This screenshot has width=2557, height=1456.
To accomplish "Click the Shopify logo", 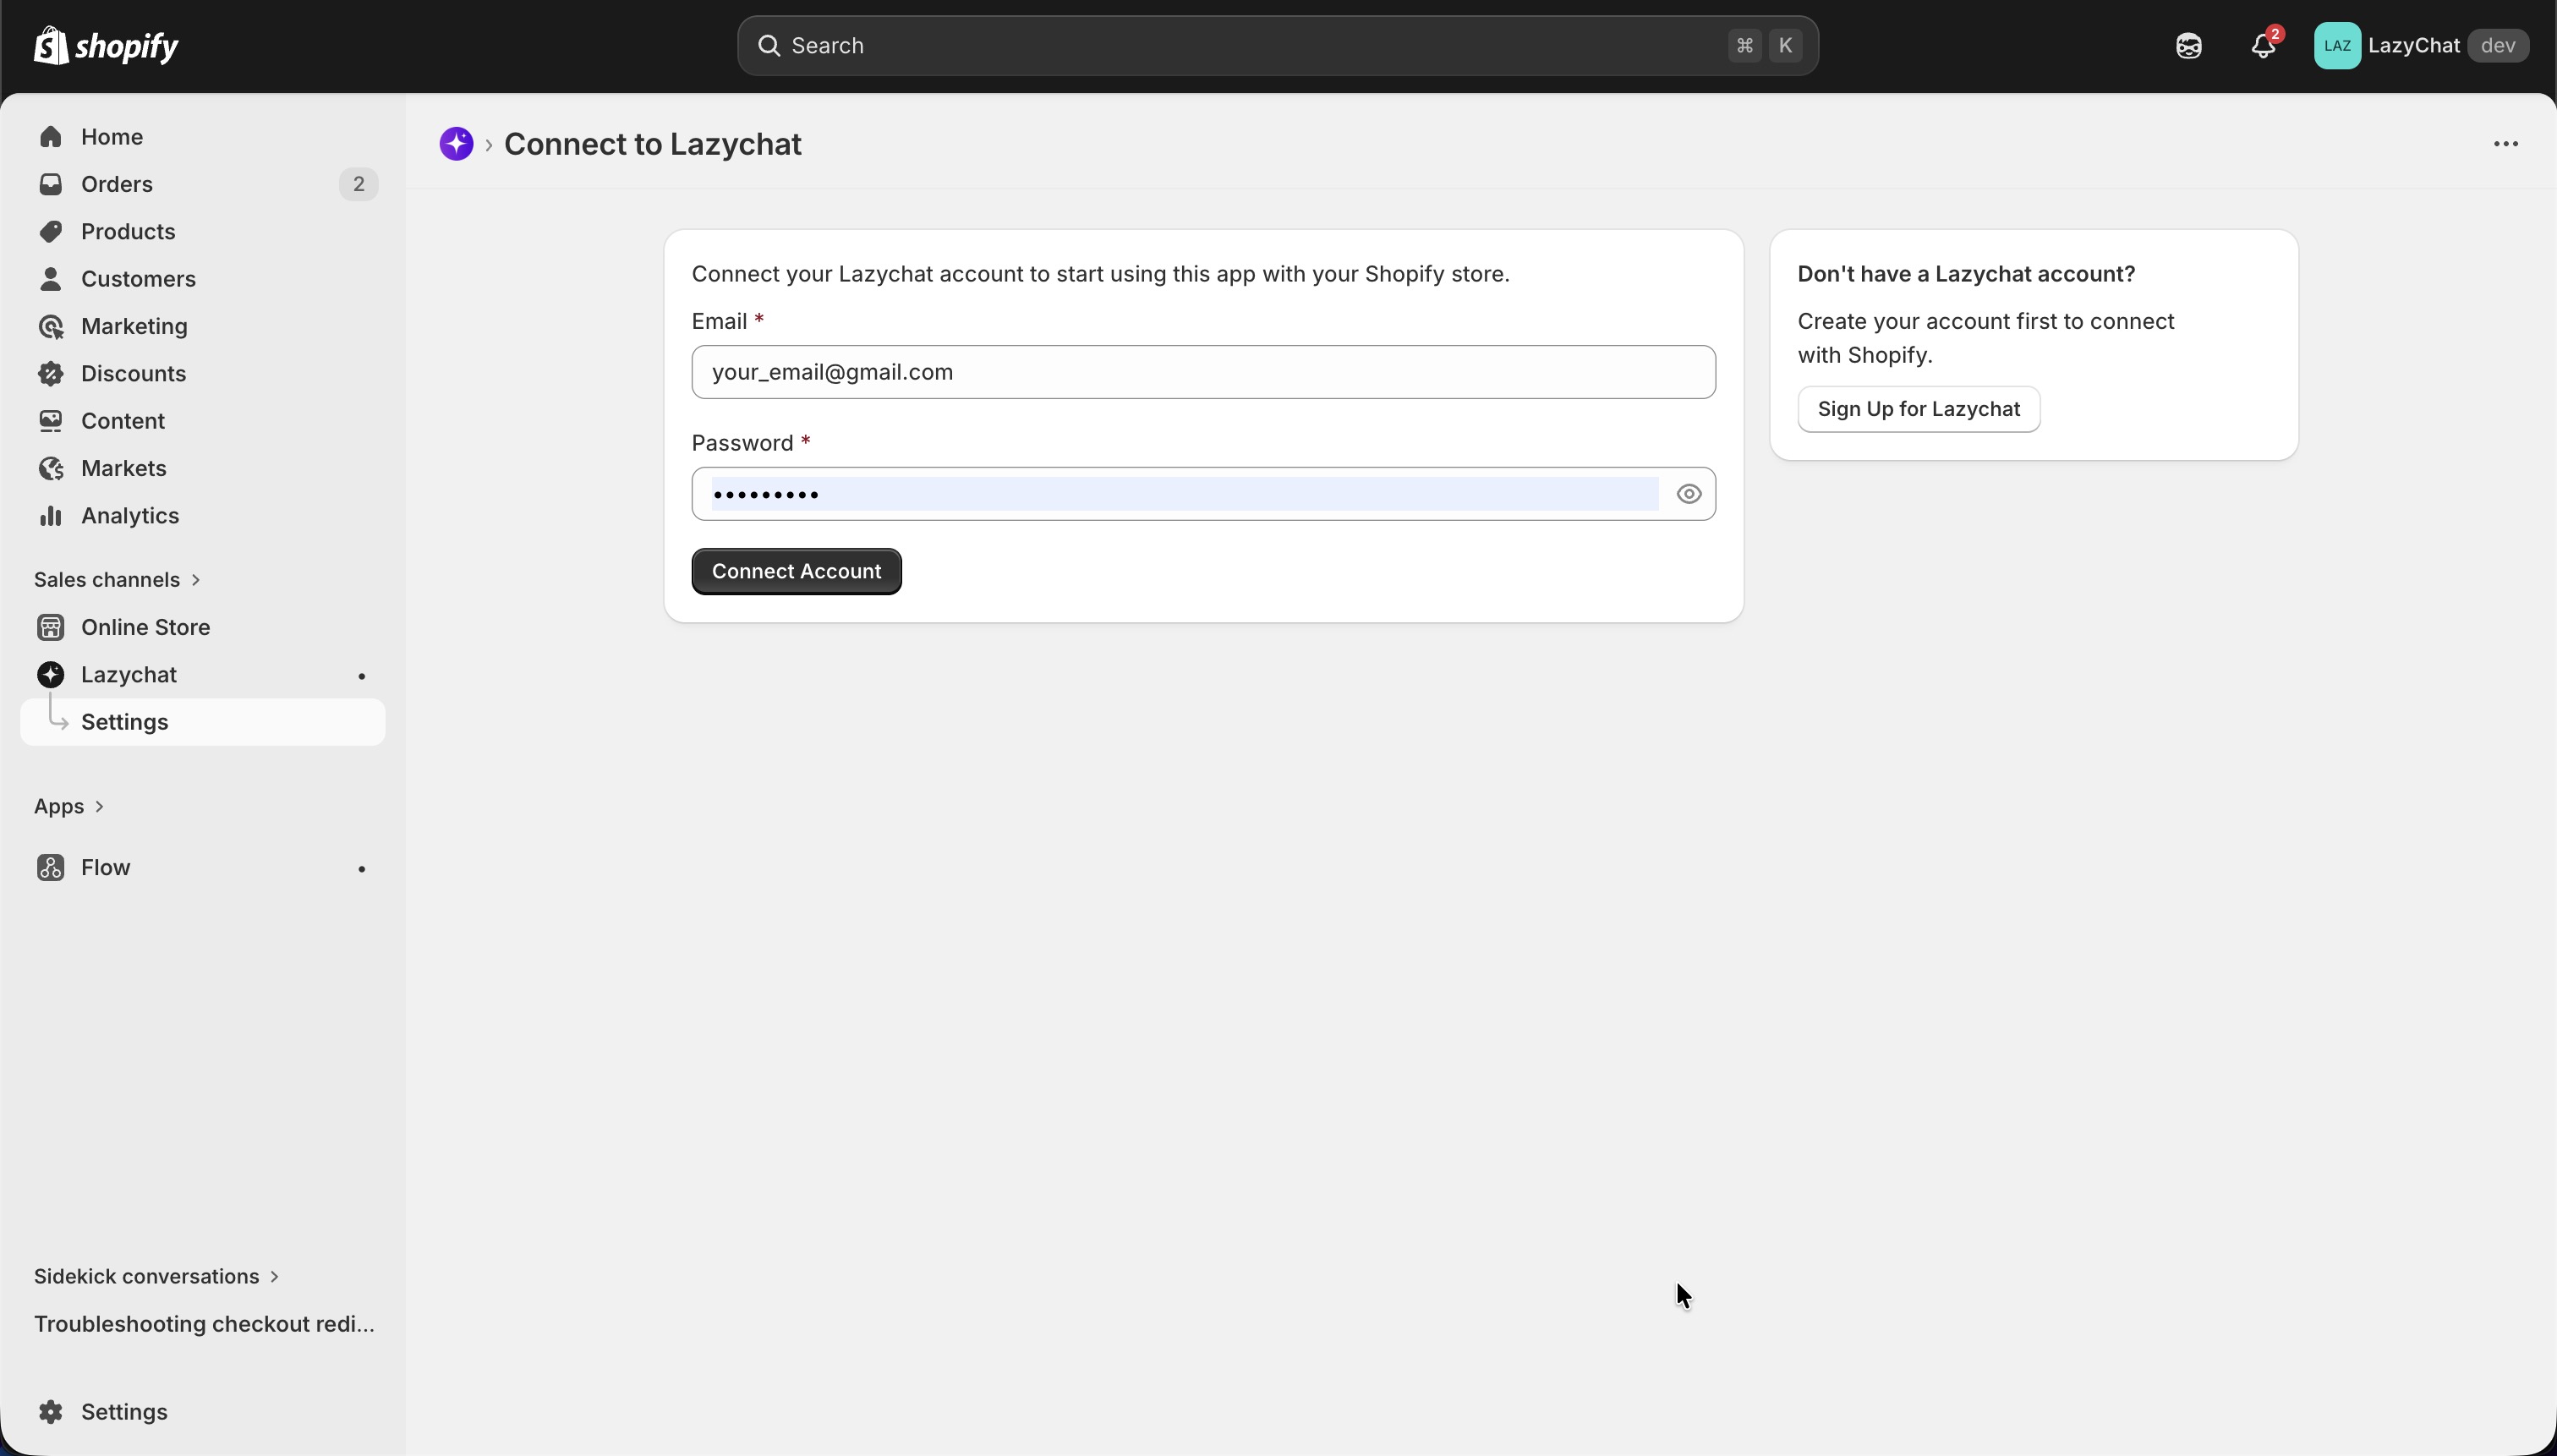I will [106, 46].
